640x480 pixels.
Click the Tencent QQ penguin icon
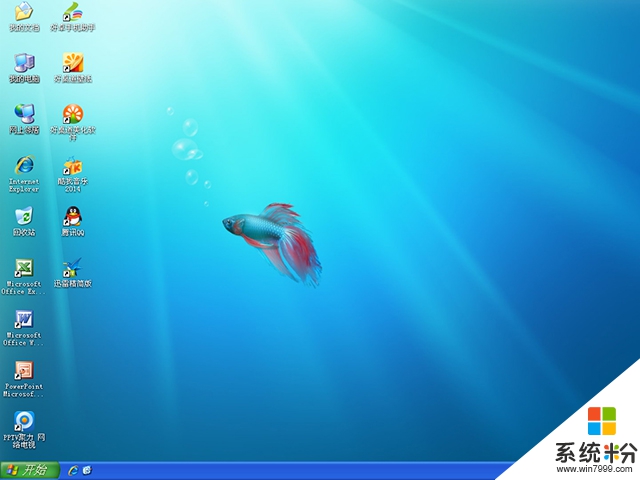73,216
